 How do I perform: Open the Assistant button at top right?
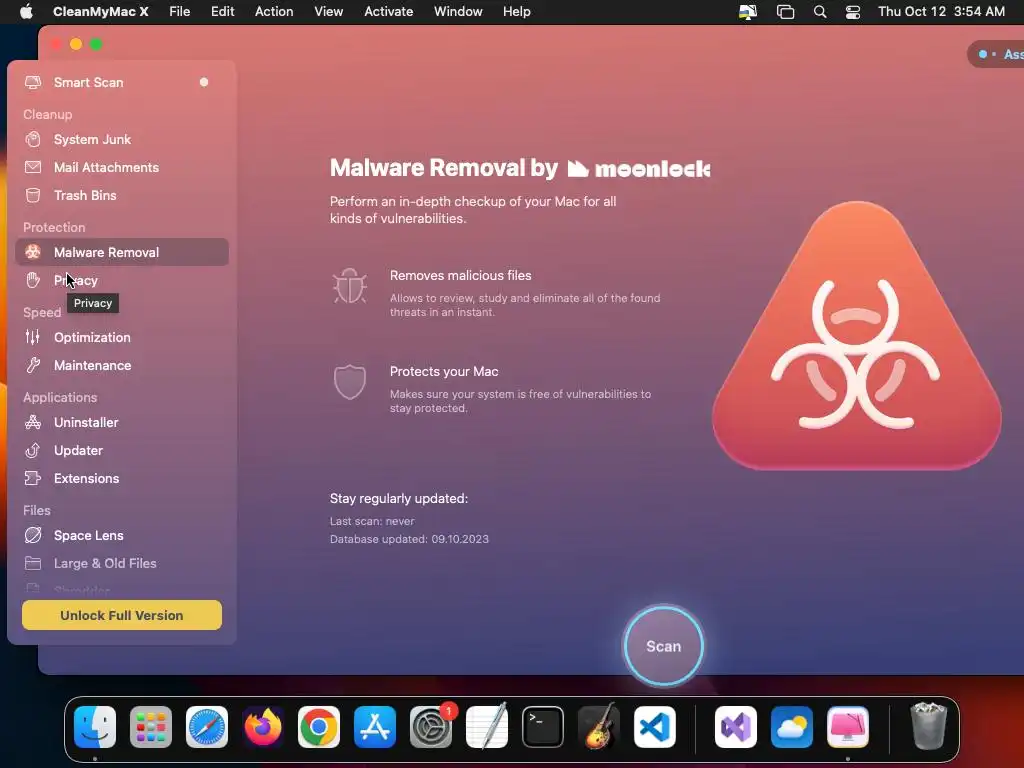point(997,54)
